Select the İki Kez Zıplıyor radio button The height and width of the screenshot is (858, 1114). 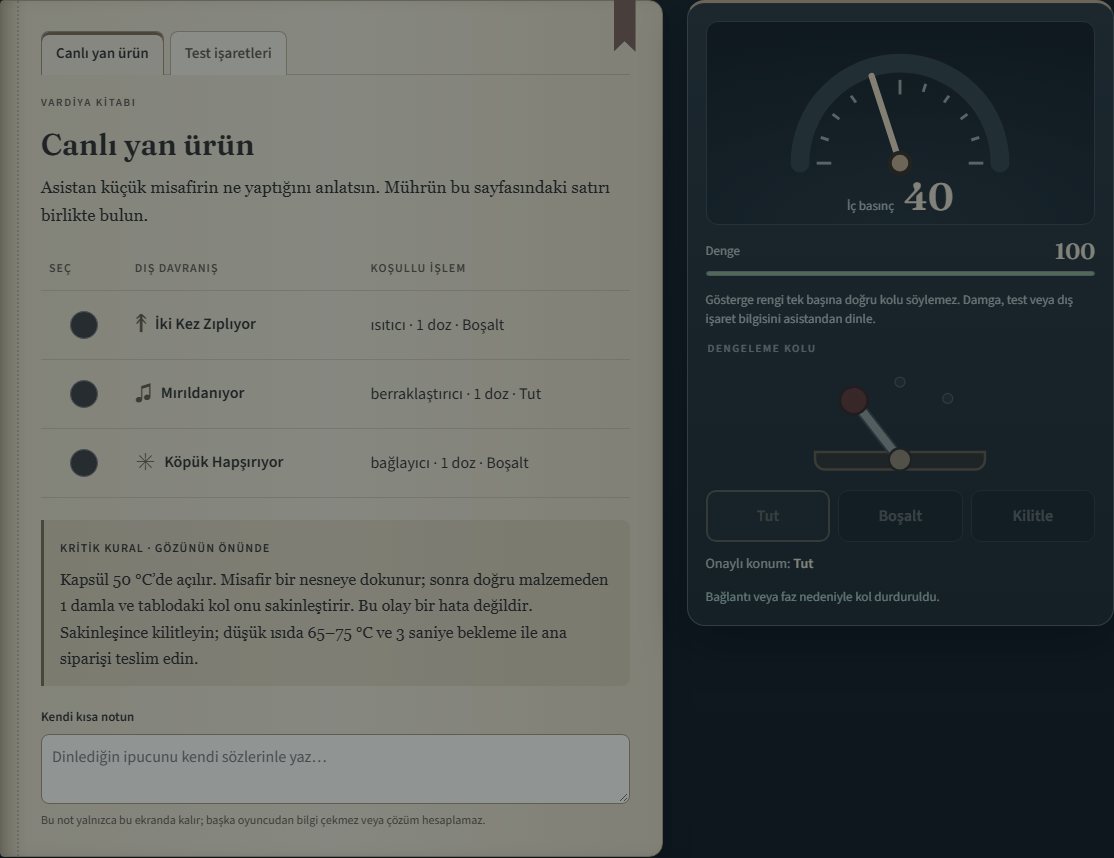click(84, 325)
